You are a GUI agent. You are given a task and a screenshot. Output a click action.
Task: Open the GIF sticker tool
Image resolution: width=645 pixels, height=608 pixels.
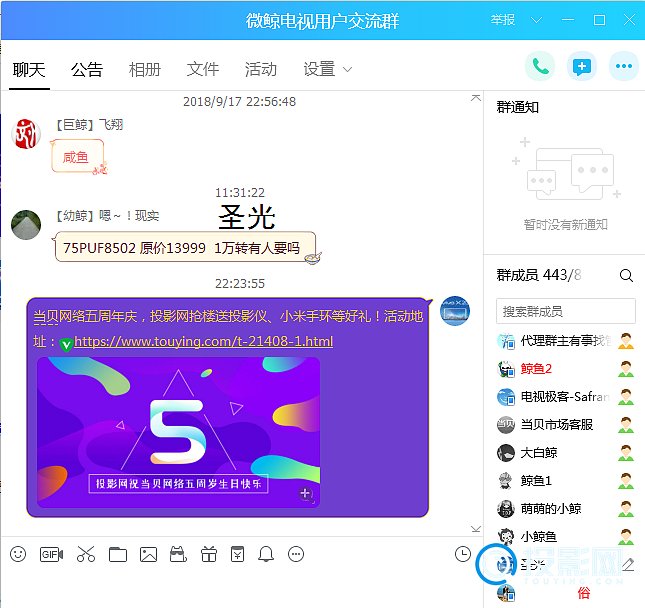coord(51,555)
